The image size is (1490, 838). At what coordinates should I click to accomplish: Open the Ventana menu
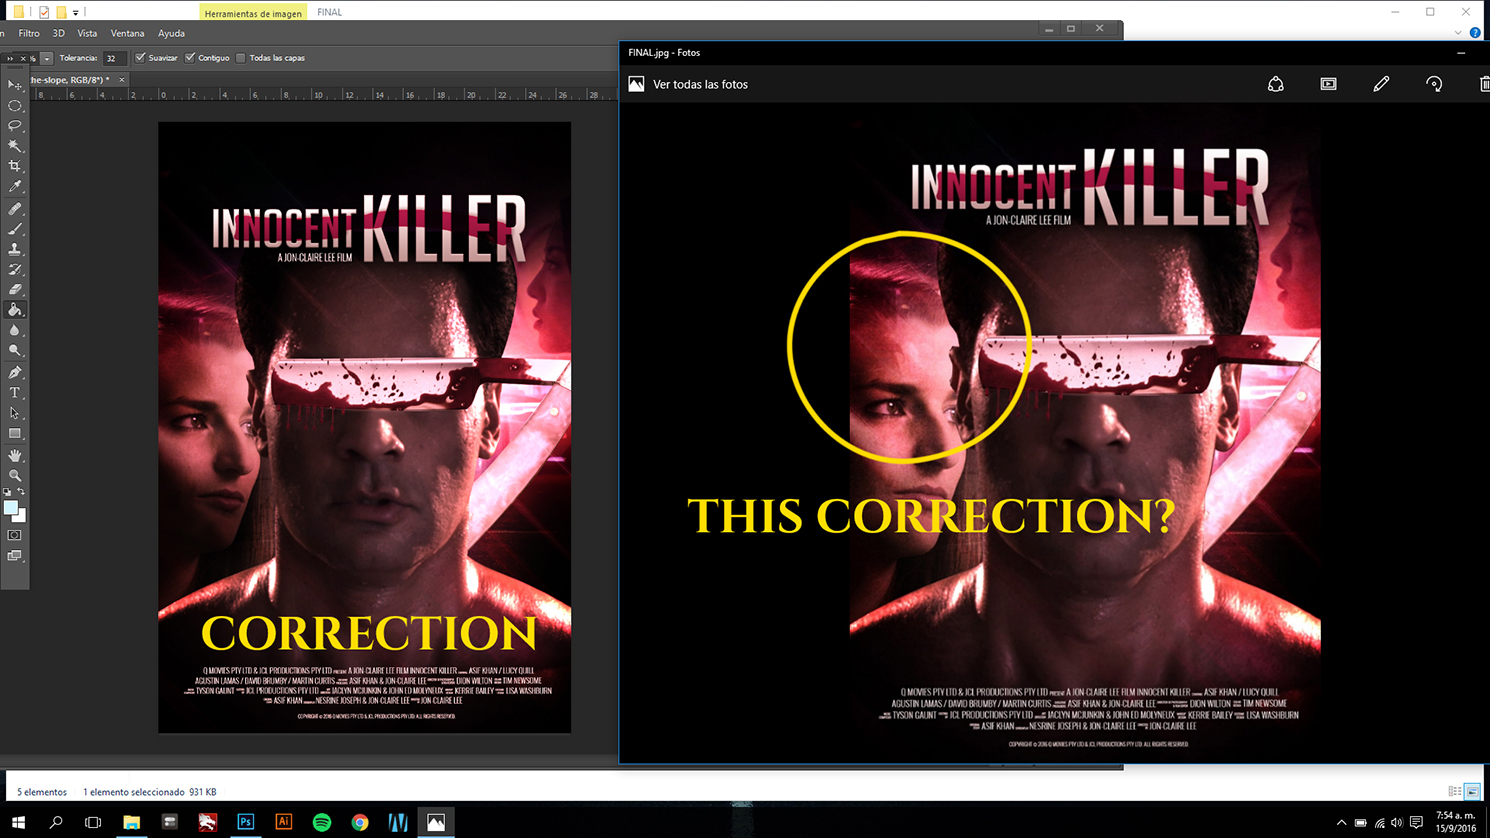[127, 33]
